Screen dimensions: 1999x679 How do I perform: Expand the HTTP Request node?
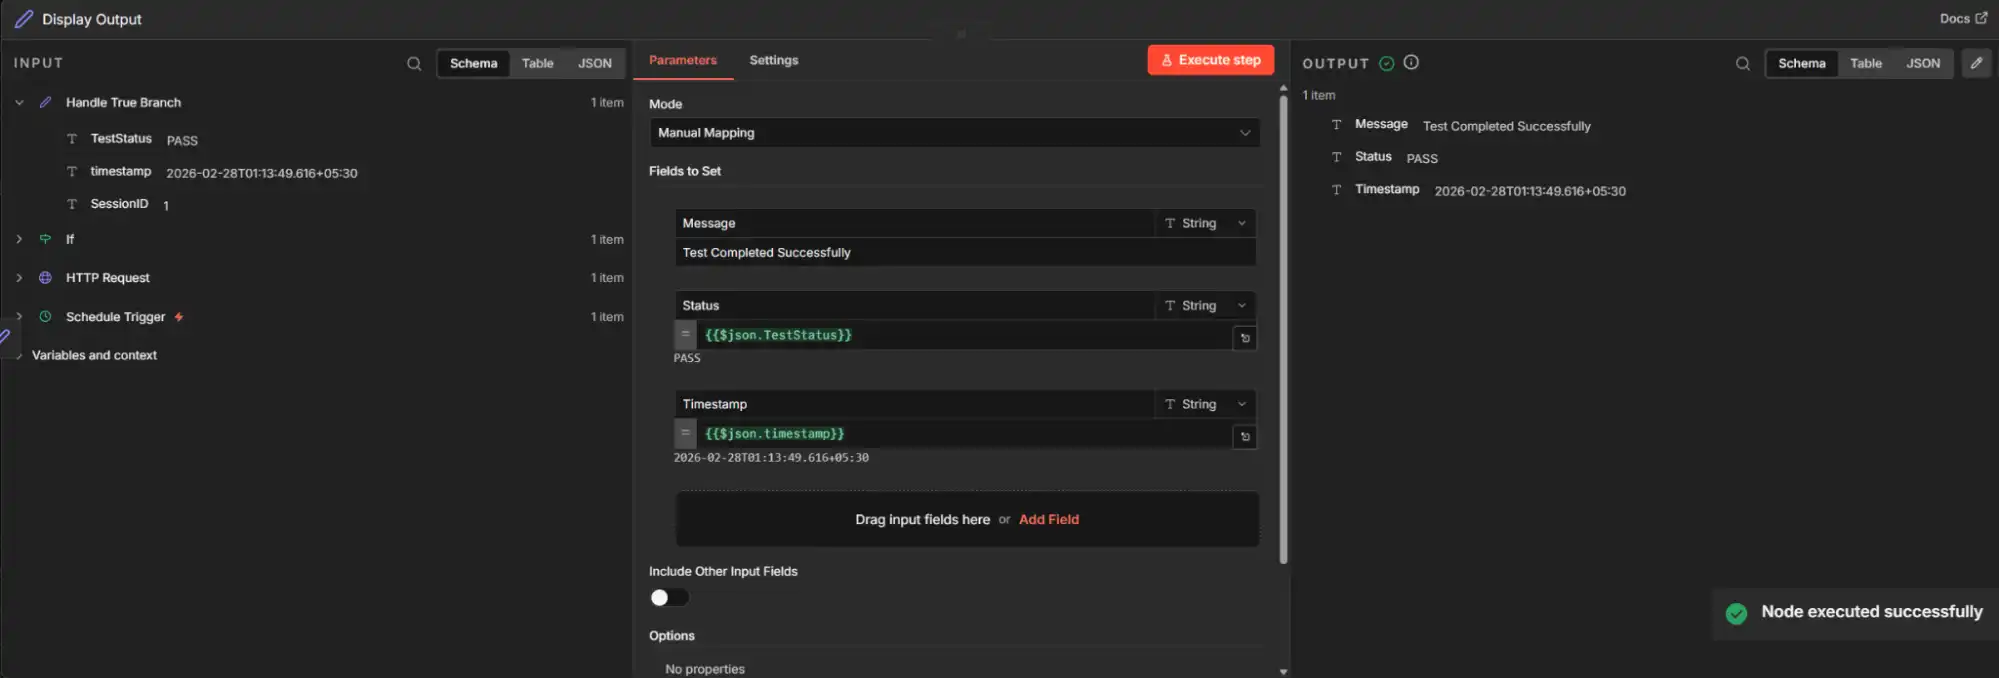tap(19, 277)
